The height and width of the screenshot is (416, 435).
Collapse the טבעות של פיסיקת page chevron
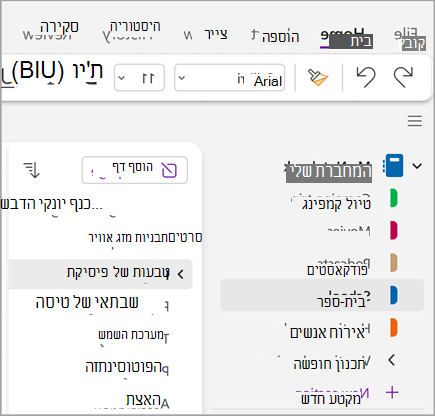click(181, 274)
